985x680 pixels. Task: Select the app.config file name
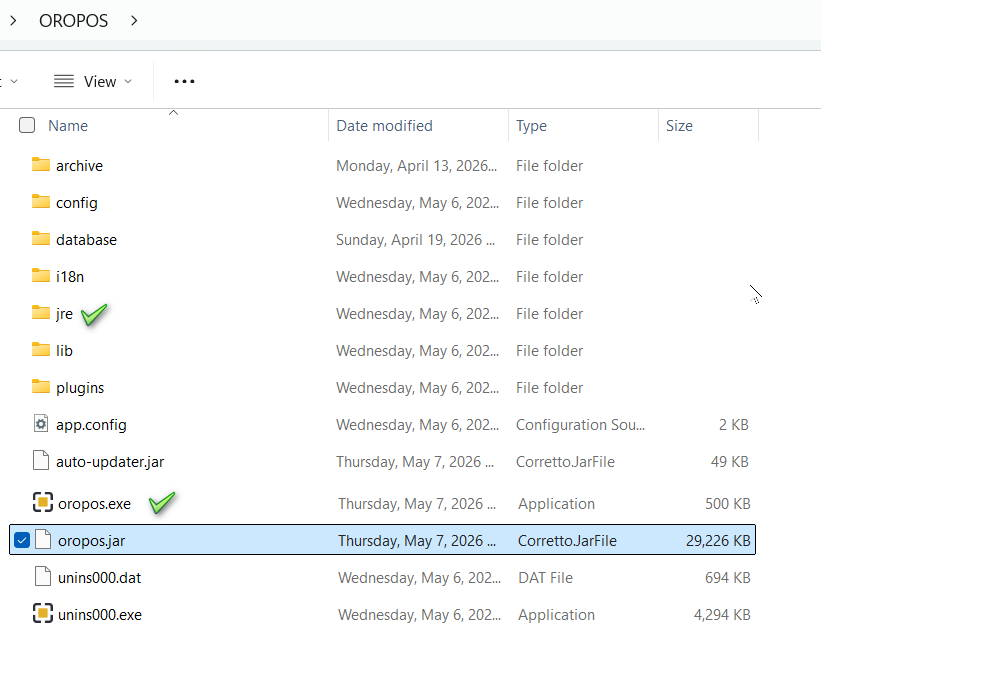(91, 425)
